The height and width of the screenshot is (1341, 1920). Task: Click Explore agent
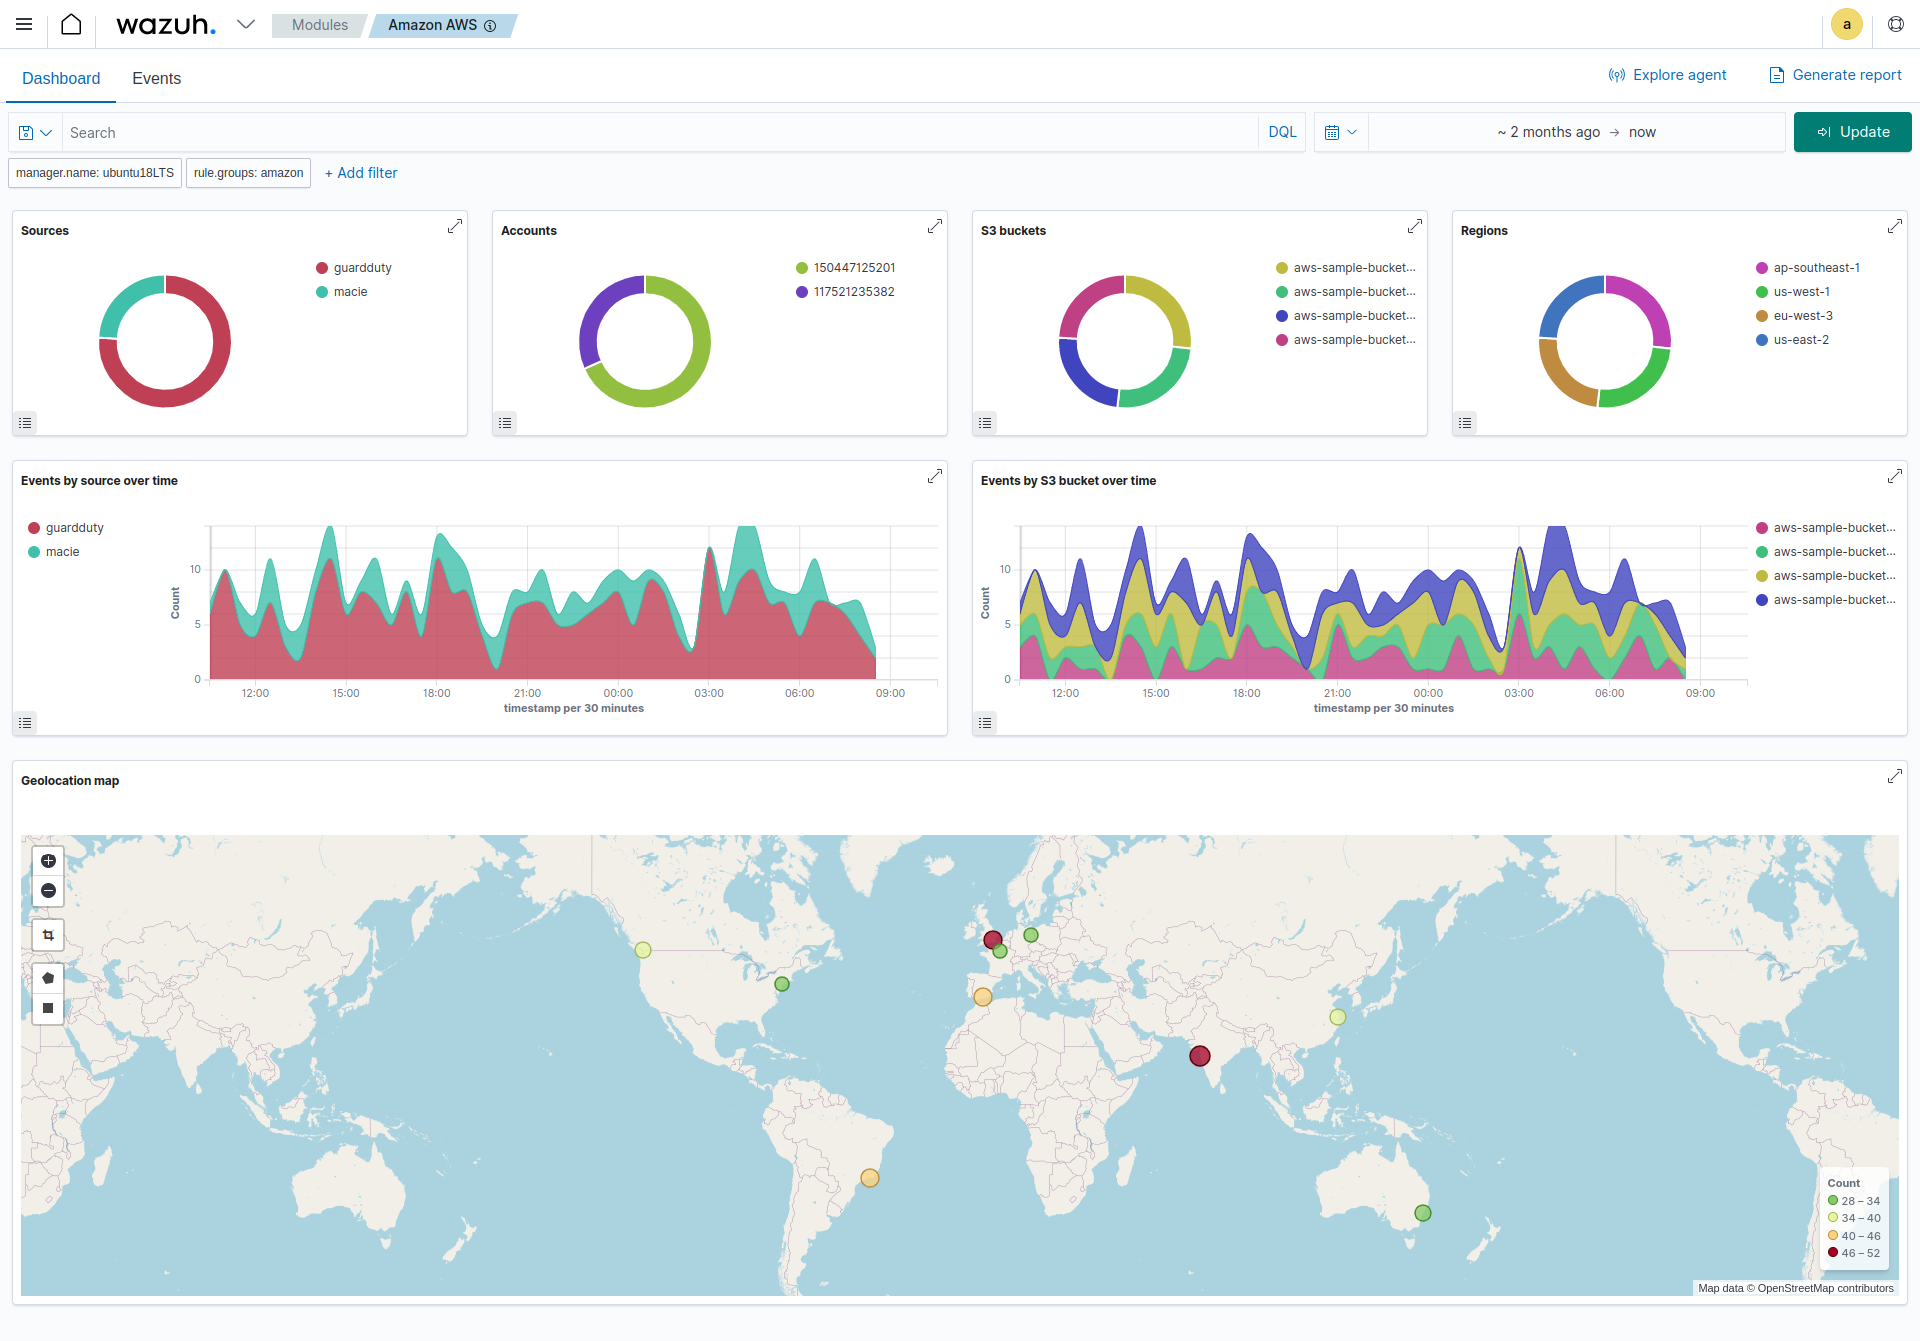(x=1668, y=75)
